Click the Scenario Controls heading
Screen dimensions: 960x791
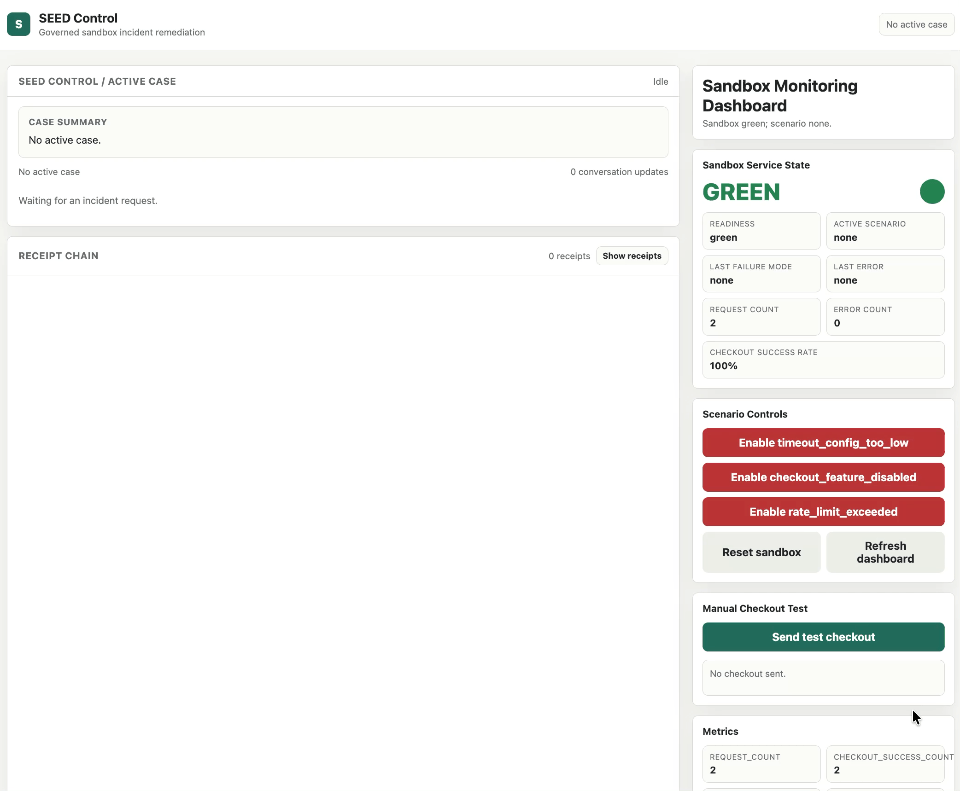click(744, 414)
